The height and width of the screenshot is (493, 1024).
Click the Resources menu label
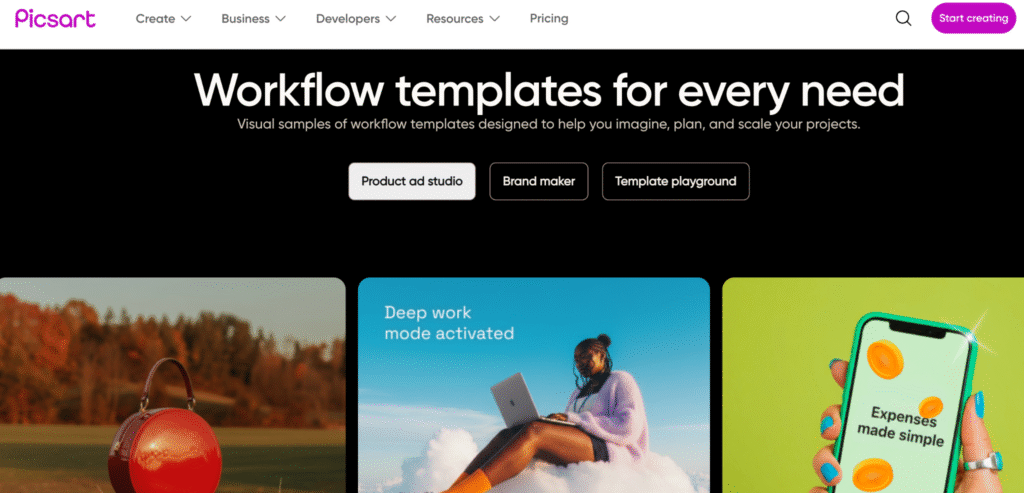455,18
